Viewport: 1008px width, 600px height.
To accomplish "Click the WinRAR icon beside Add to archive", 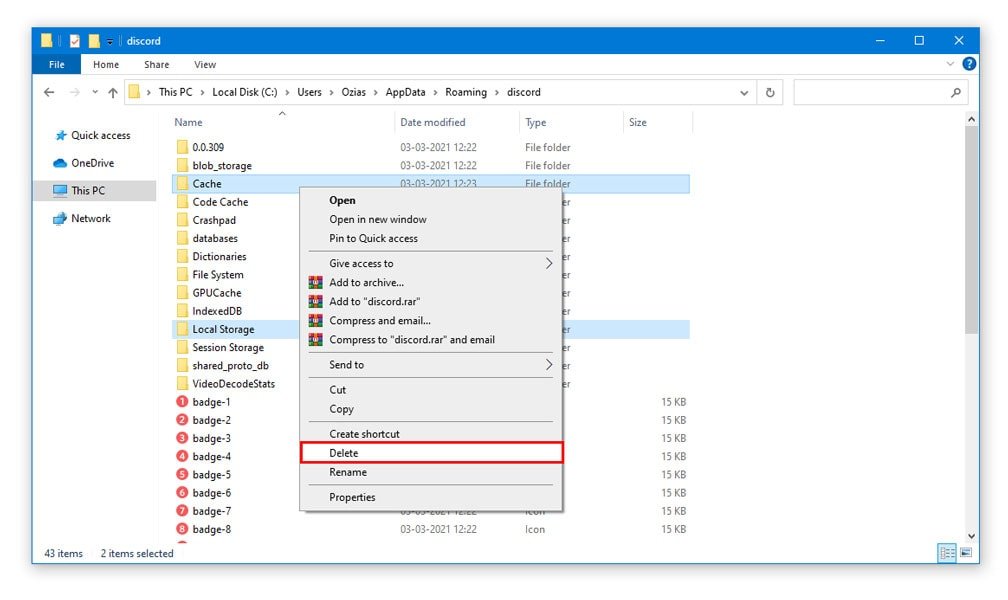I will (x=315, y=282).
